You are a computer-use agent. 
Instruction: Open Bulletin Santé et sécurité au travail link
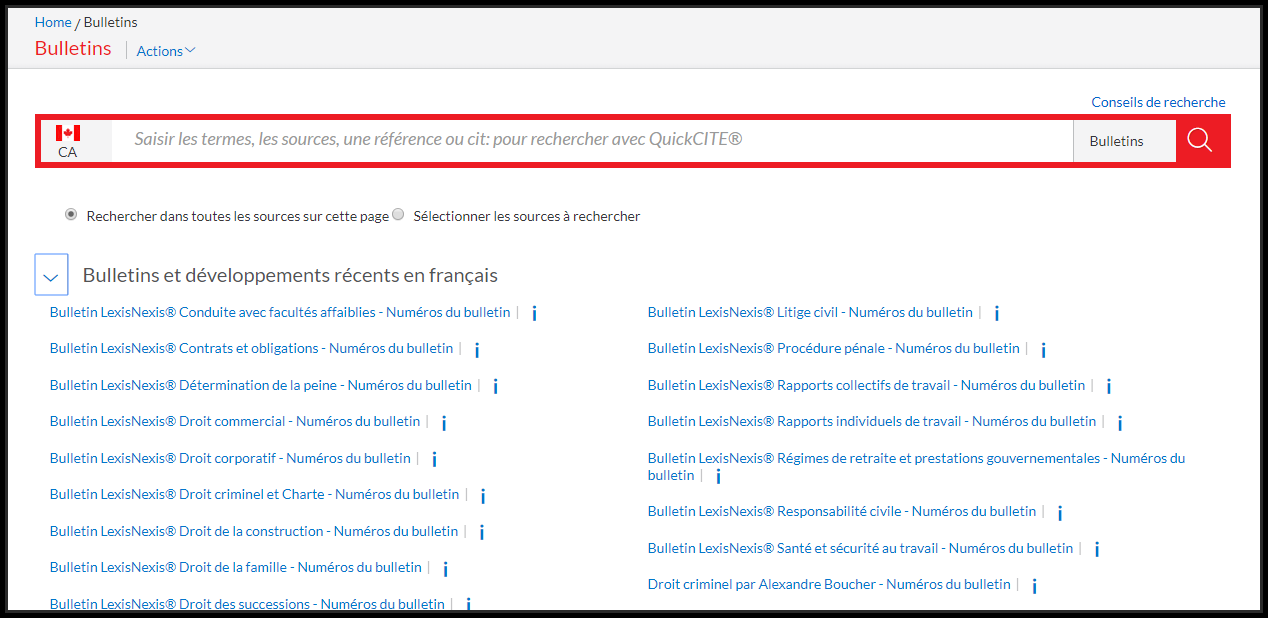[860, 548]
